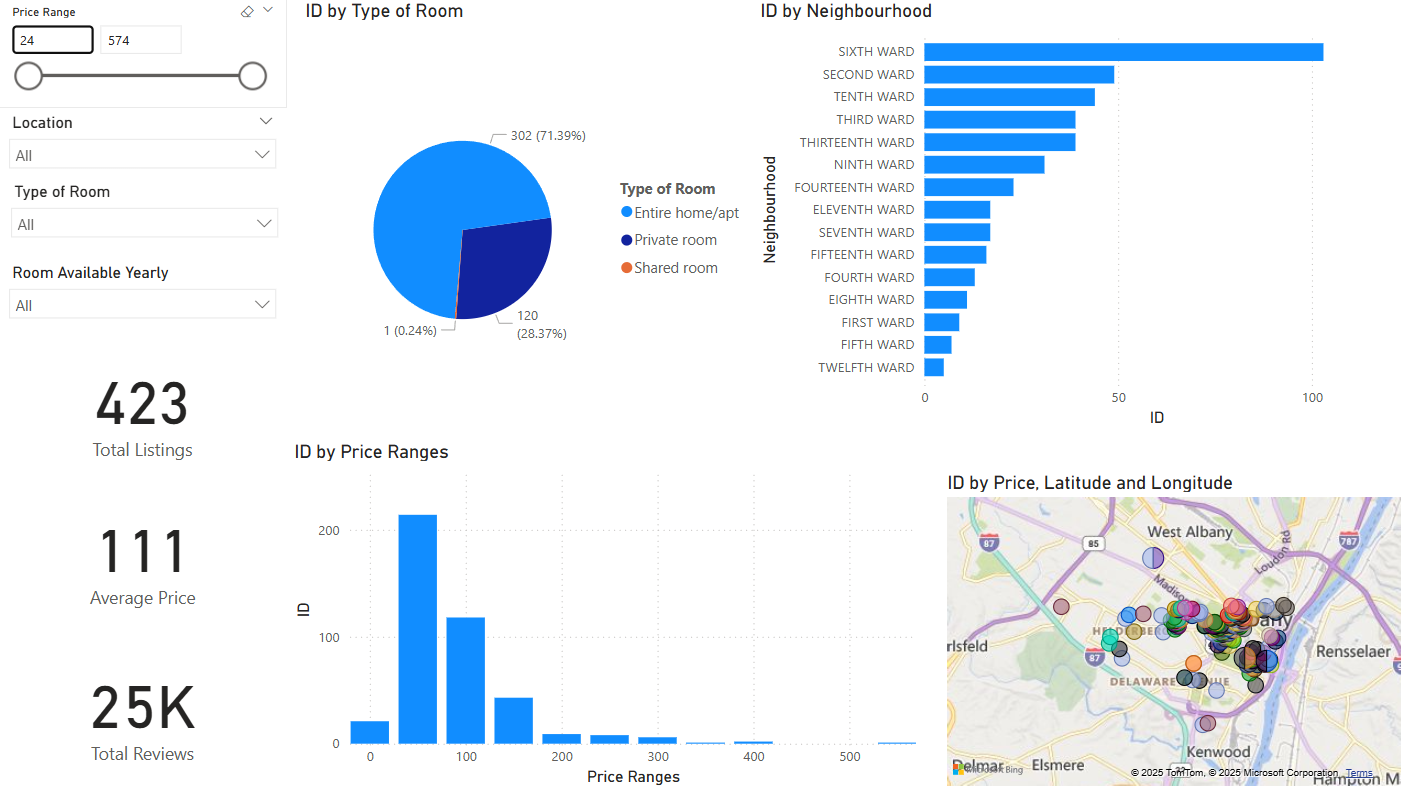The height and width of the screenshot is (790, 1405).
Task: Click the orange Shared room legend marker
Action: (x=626, y=267)
